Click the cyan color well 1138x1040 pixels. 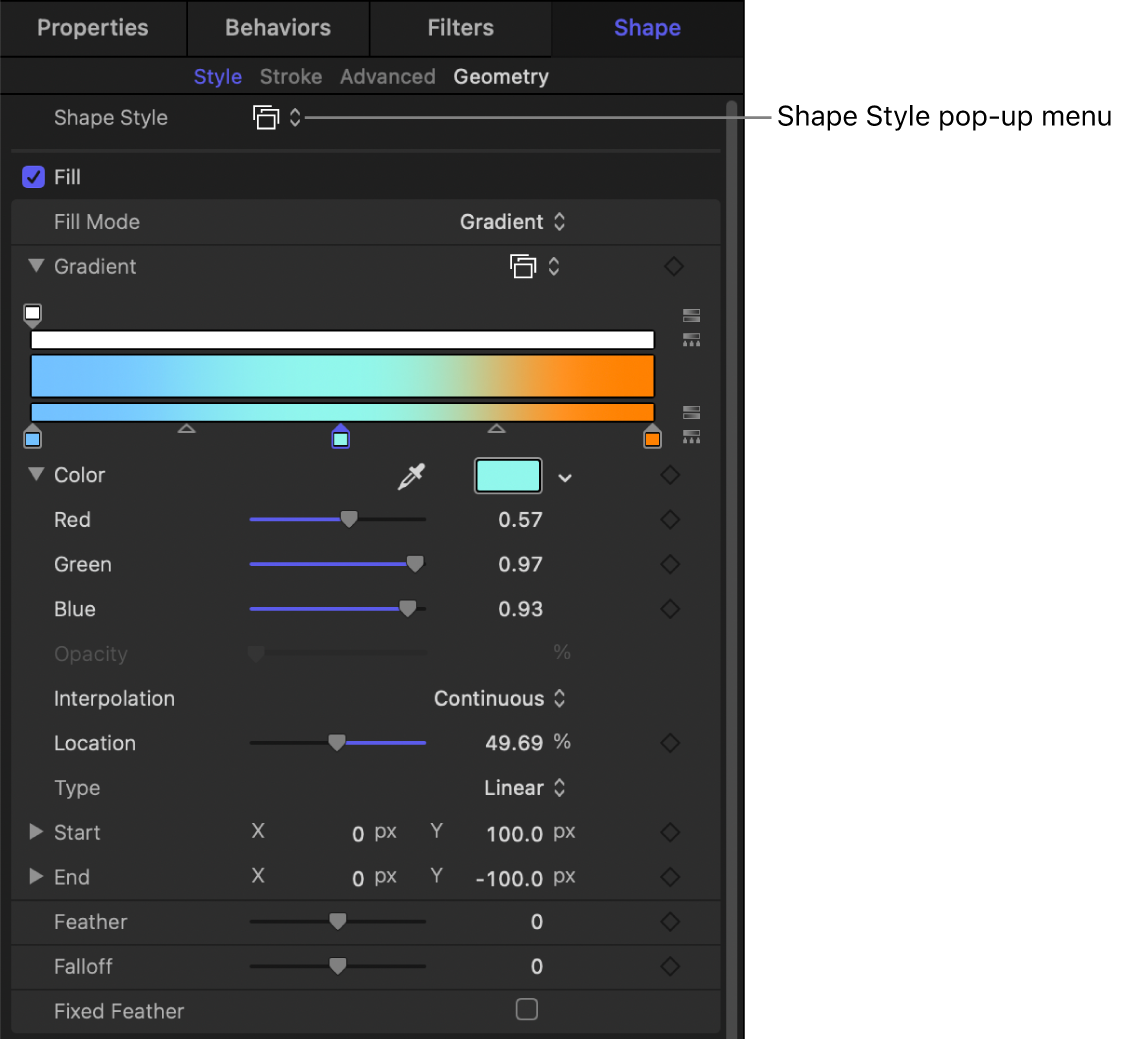(x=508, y=476)
